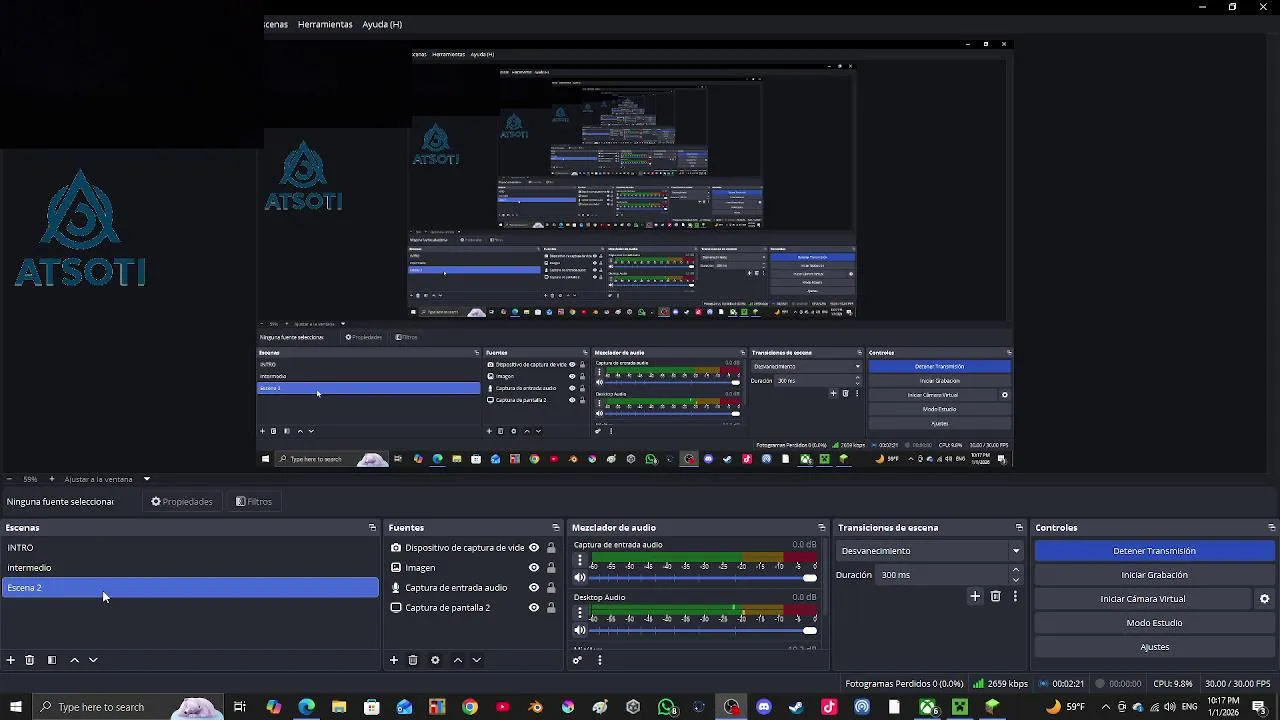Image resolution: width=1280 pixels, height=720 pixels.
Task: Open Ajustes settings button
Action: click(1154, 647)
